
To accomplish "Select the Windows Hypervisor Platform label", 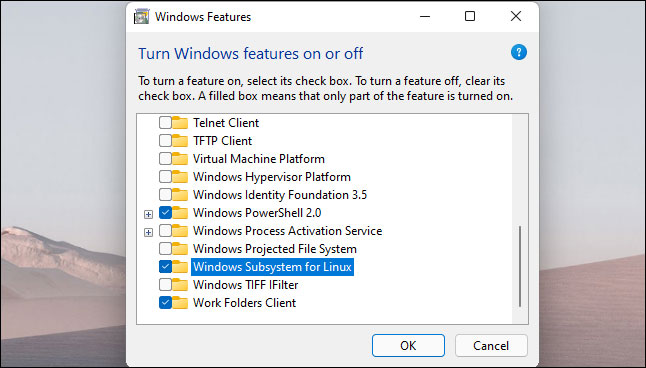I will coord(272,176).
